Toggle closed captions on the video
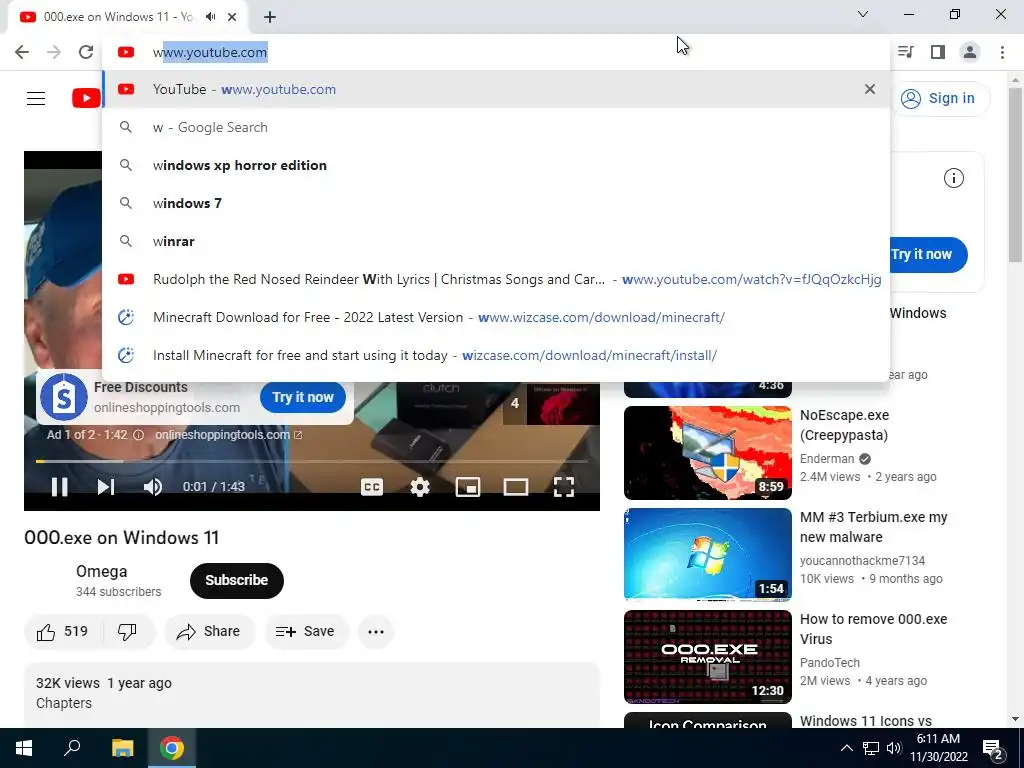The height and width of the screenshot is (768, 1024). pyautogui.click(x=372, y=487)
